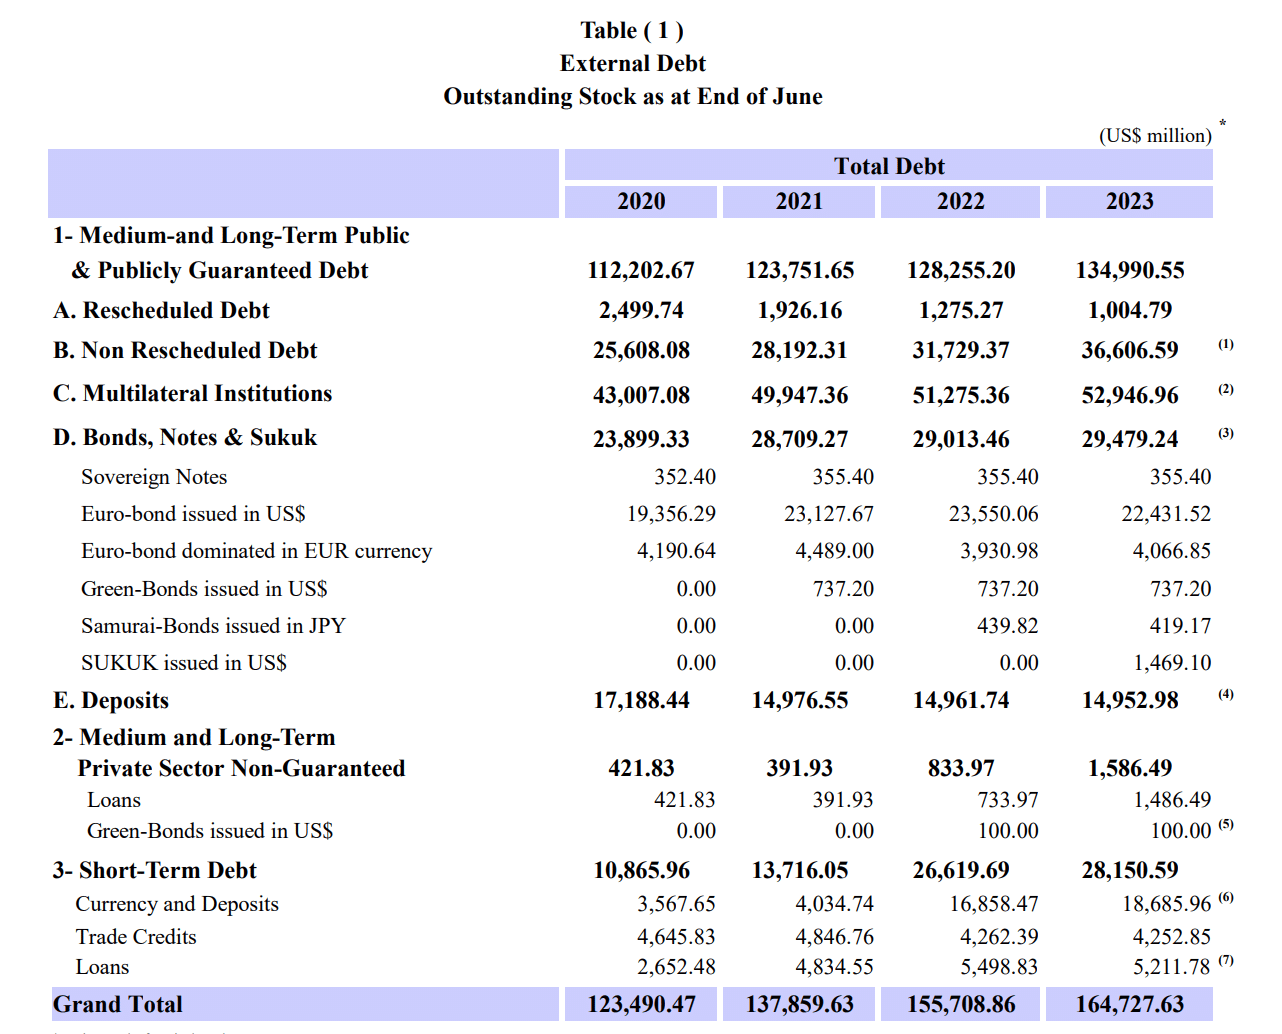
Task: Click footnote (5) beside Green-Bonds 100.00
Action: coord(1226,825)
